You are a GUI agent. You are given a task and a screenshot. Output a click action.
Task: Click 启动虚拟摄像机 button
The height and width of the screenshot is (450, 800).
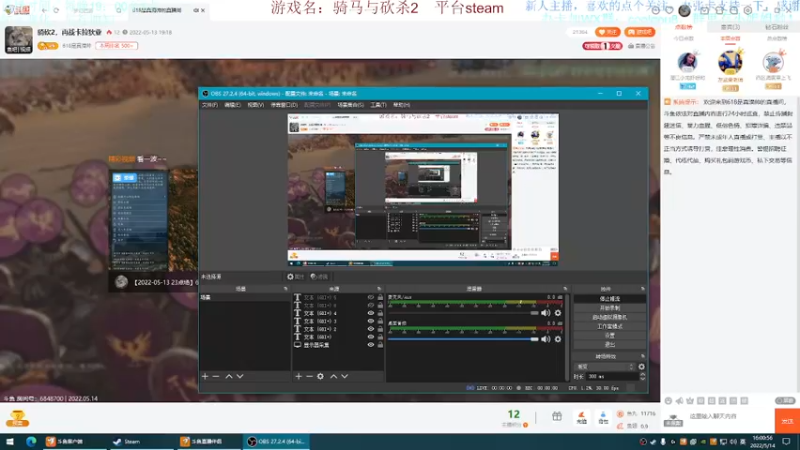coord(610,317)
